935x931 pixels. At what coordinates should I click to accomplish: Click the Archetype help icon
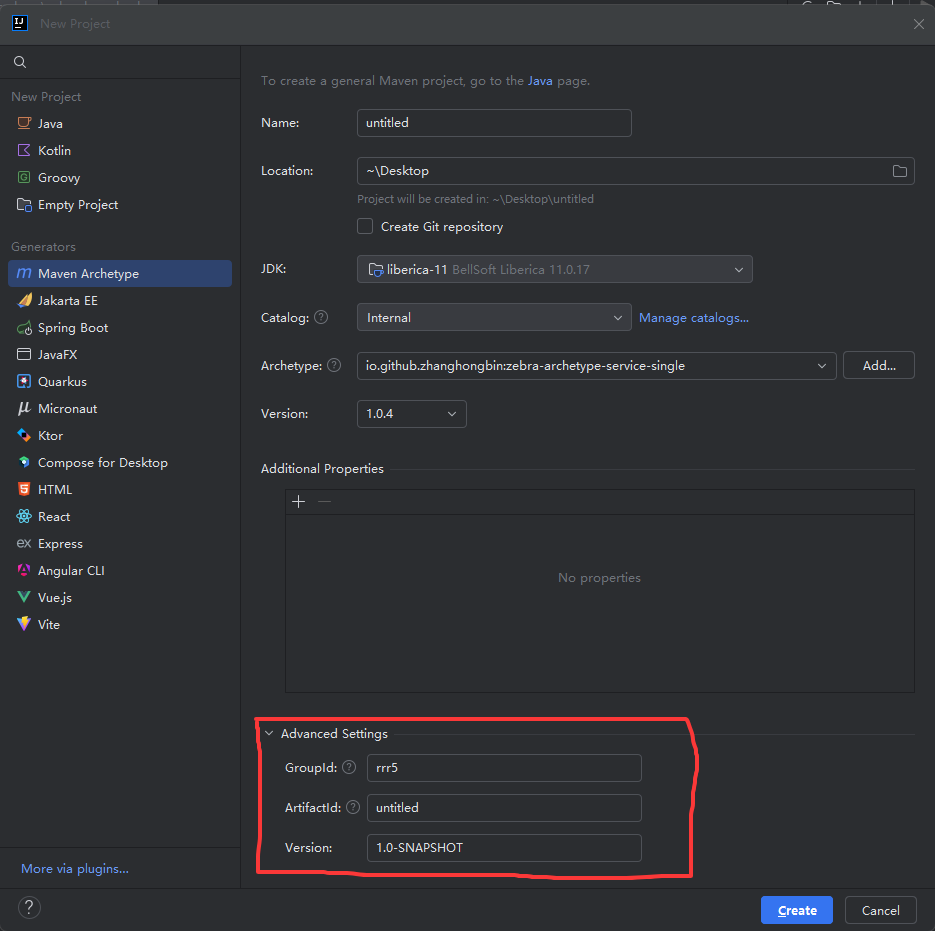tap(335, 365)
